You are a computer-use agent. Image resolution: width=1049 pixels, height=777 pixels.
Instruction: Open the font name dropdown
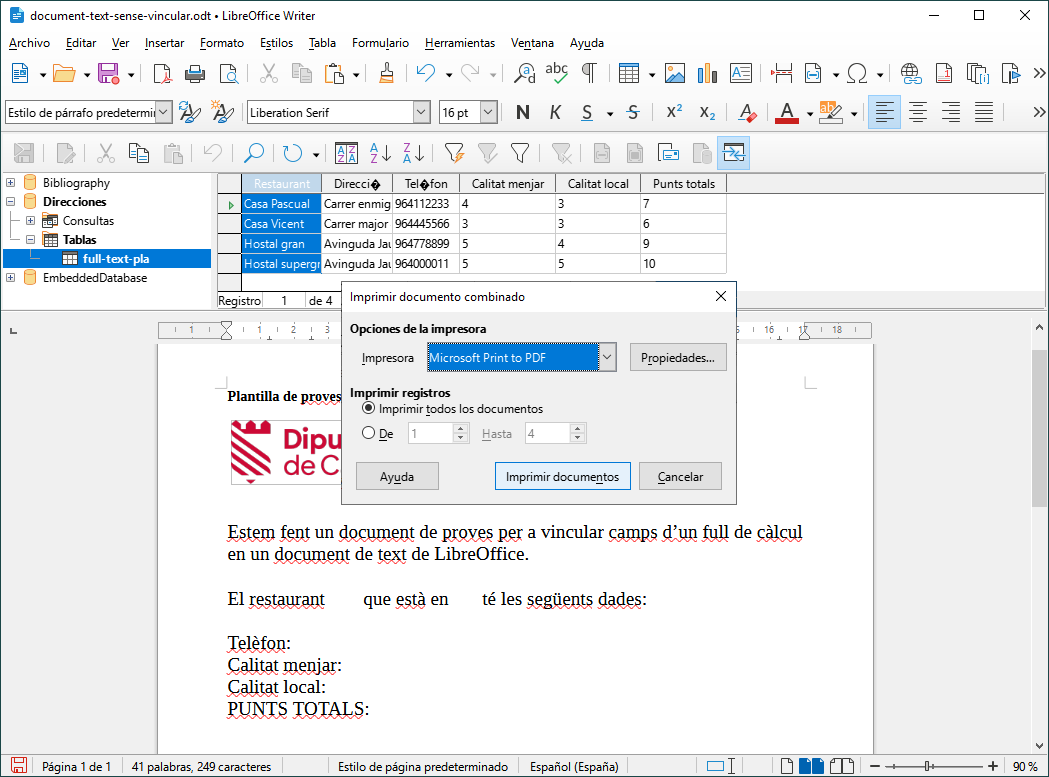(x=421, y=112)
